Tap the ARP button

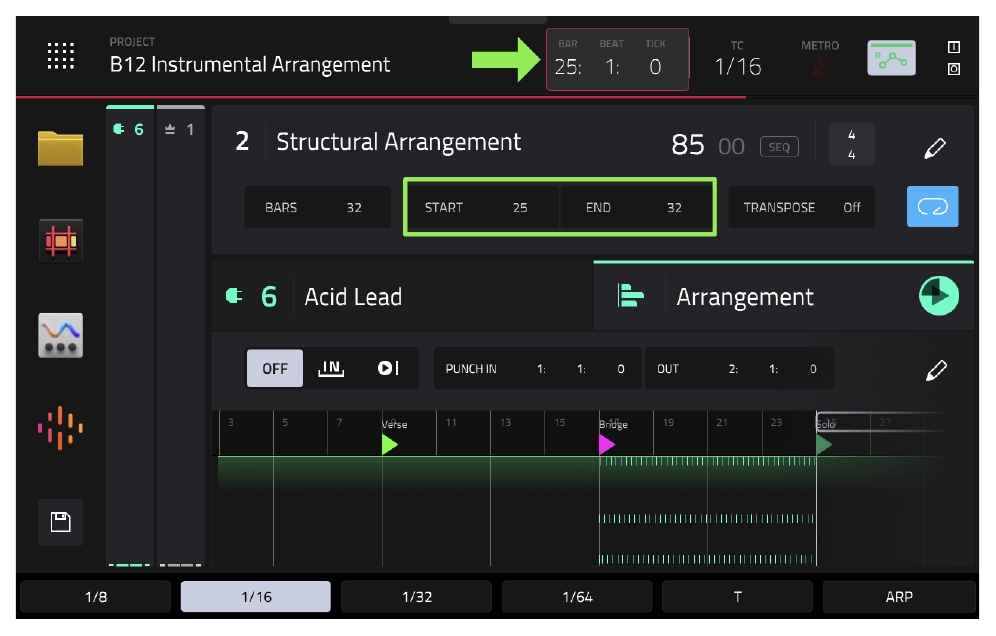899,597
